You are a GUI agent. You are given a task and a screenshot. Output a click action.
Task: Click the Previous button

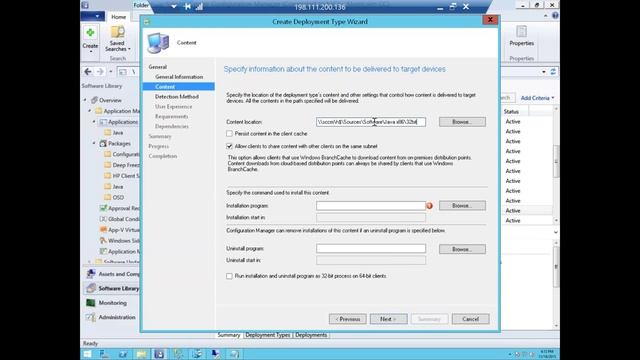[347, 319]
